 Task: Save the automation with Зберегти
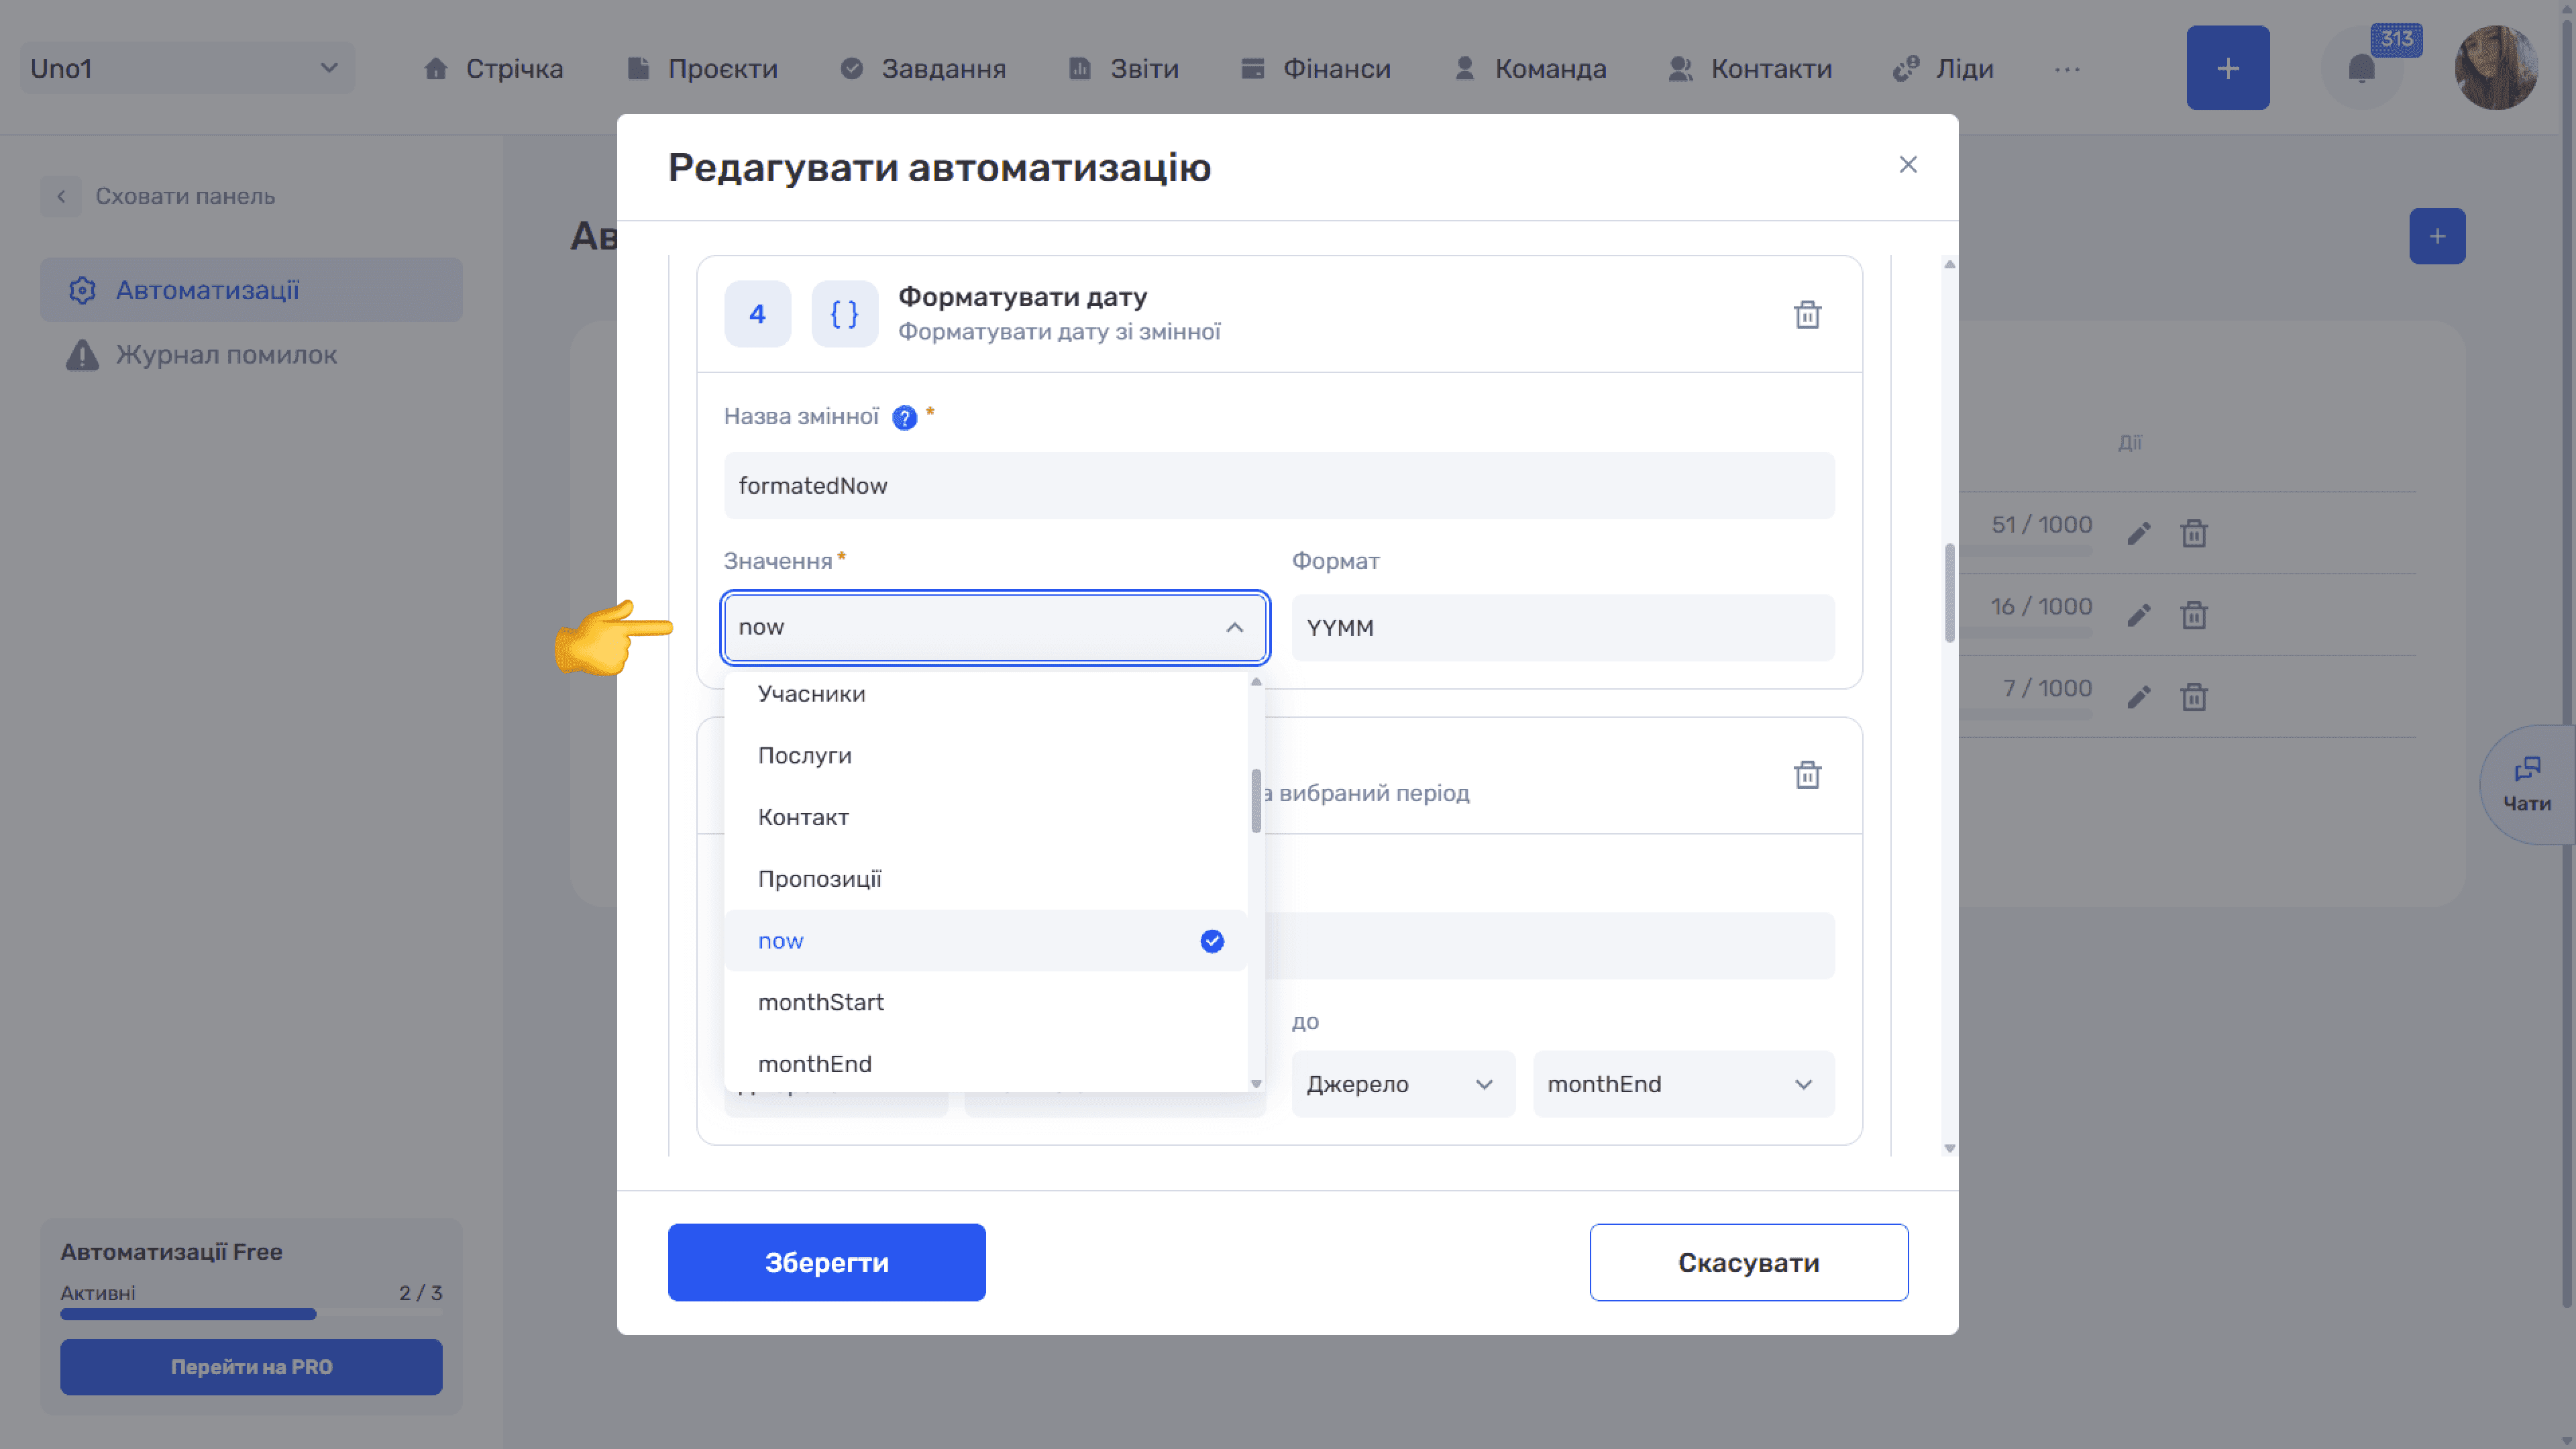pos(826,1262)
